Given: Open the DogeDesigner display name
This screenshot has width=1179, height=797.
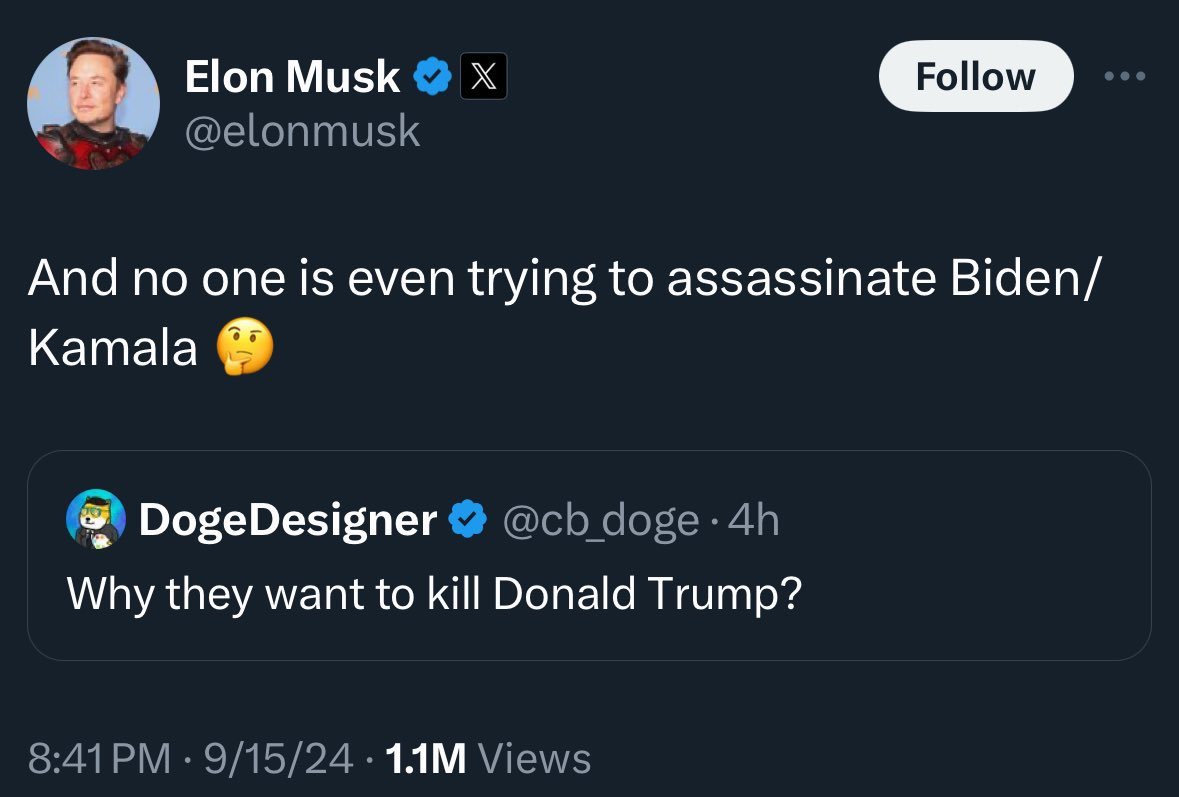Looking at the screenshot, I should pos(288,520).
